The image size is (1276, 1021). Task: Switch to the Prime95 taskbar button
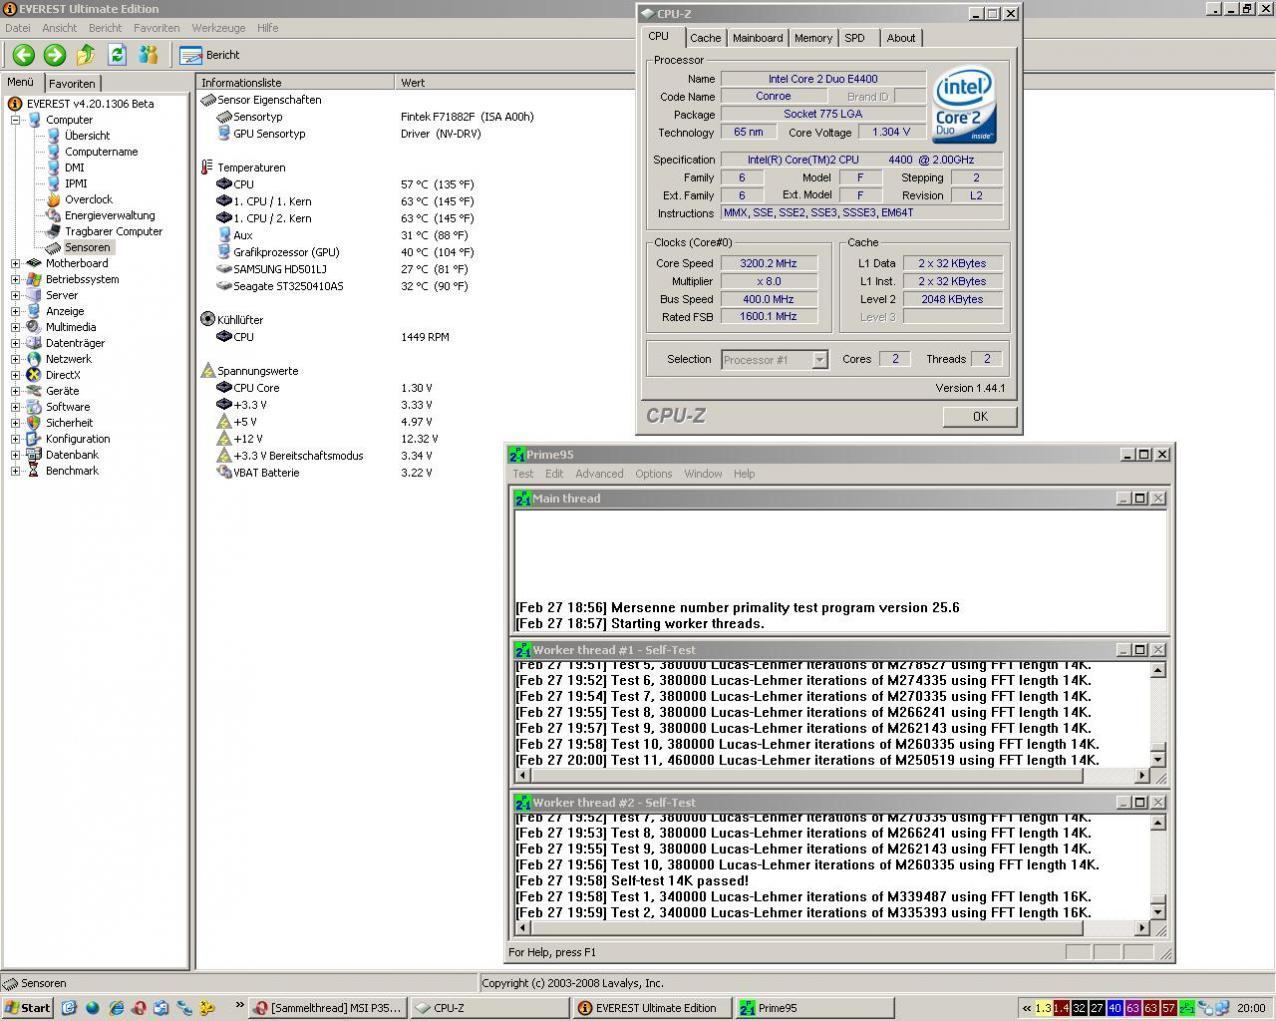(x=814, y=1008)
